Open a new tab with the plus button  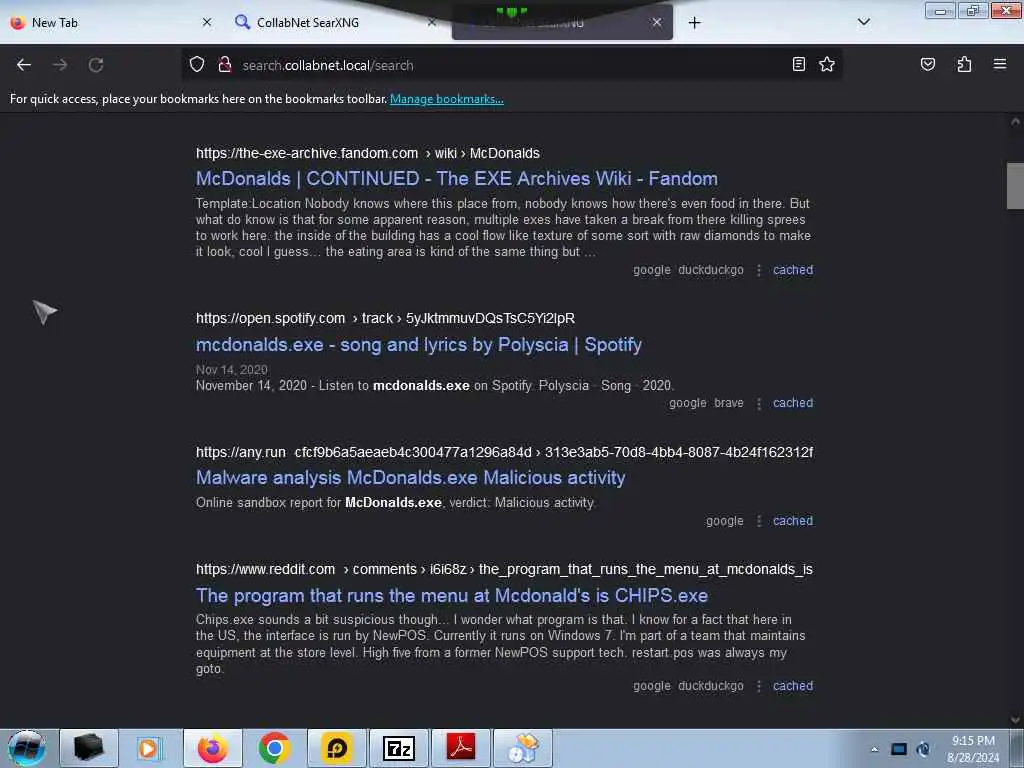694,23
